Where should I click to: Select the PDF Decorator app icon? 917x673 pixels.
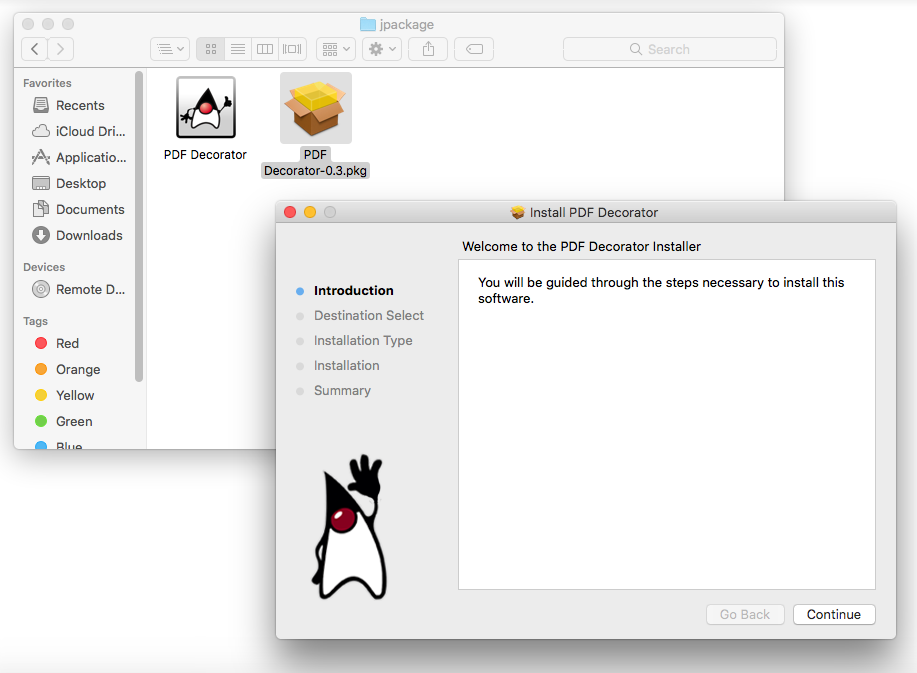coord(206,108)
